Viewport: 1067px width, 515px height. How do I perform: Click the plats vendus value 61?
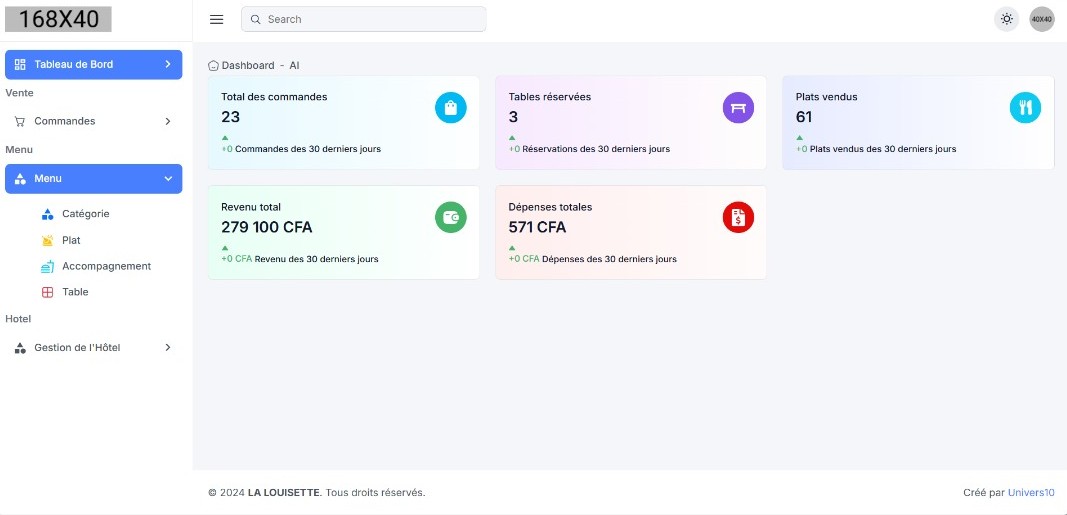coord(804,117)
